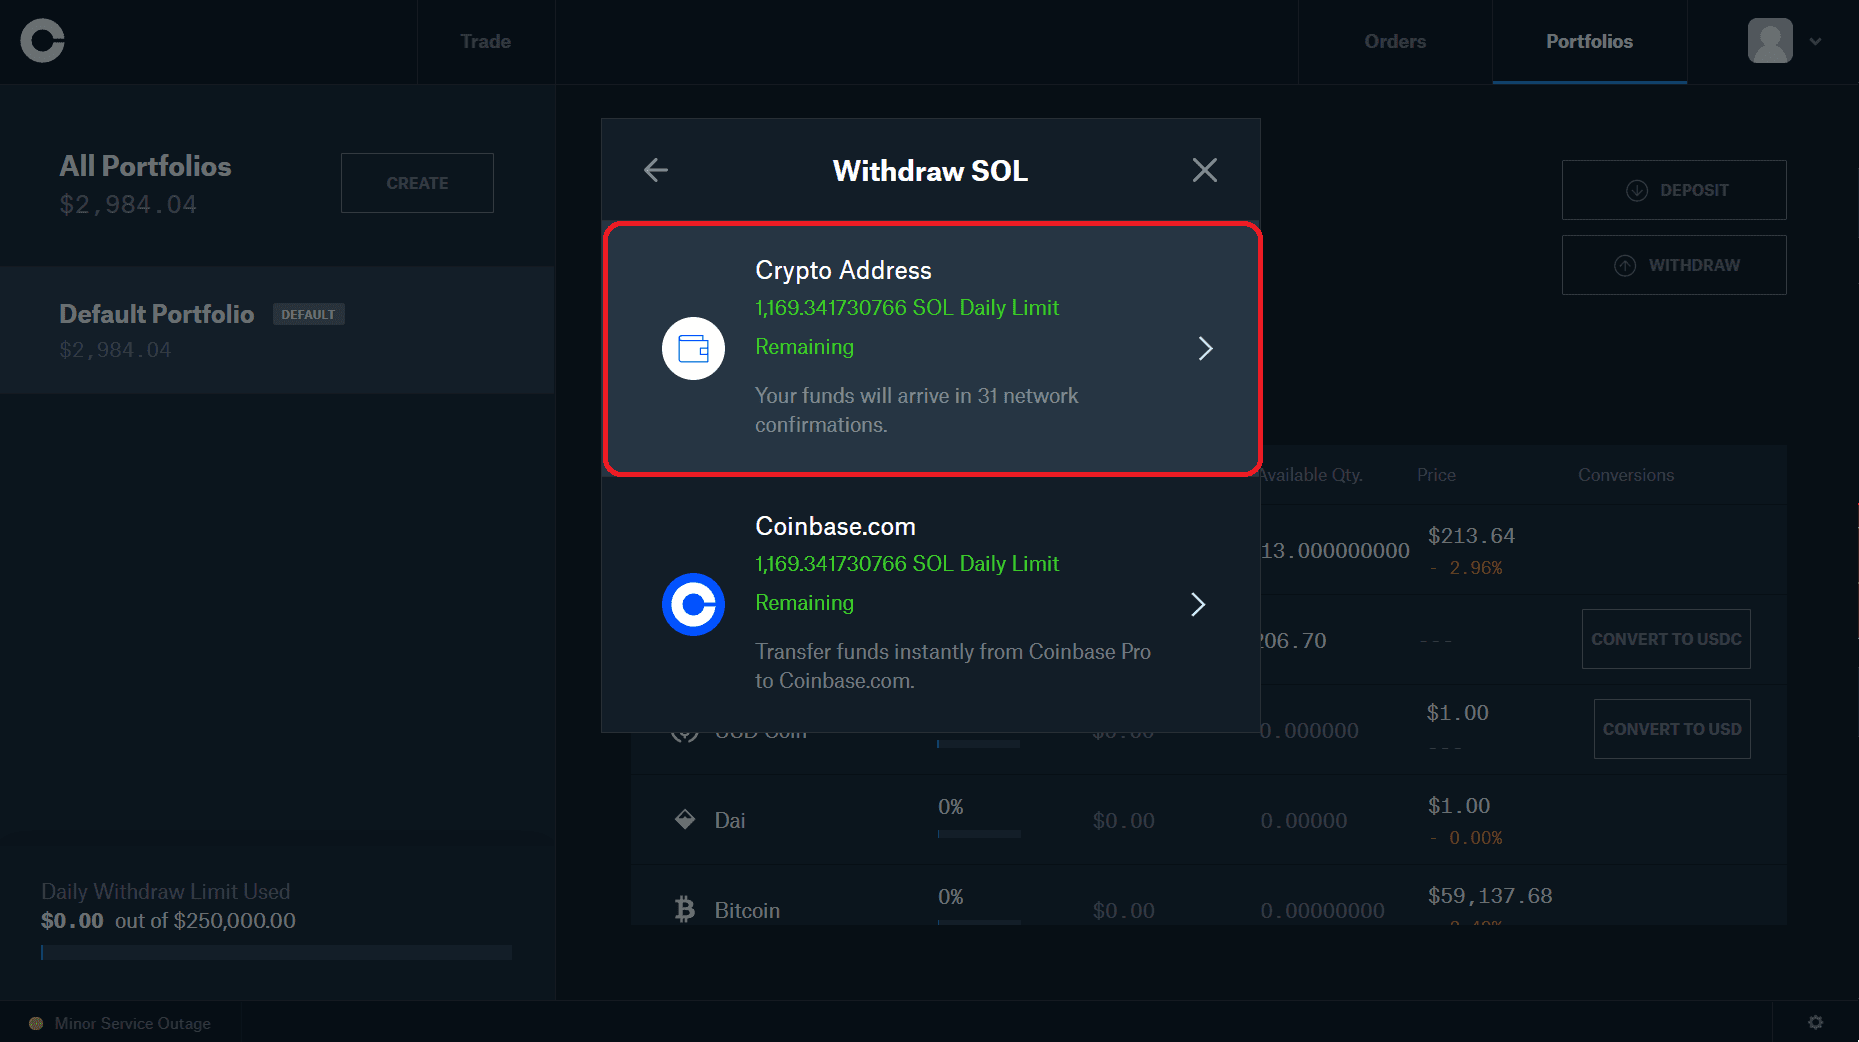Switch to the Portfolios tab
The width and height of the screenshot is (1859, 1042).
click(x=1589, y=41)
